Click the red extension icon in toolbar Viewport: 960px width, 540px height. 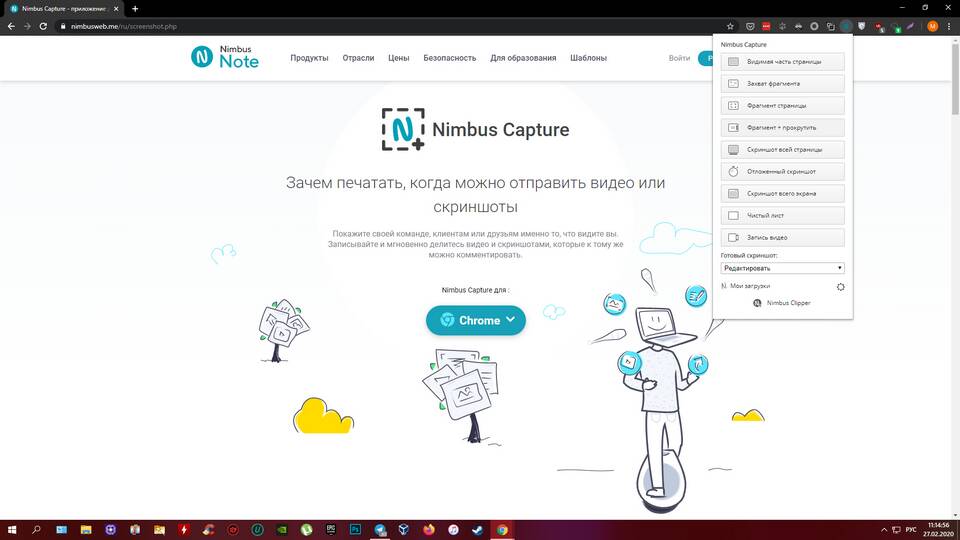click(x=766, y=26)
